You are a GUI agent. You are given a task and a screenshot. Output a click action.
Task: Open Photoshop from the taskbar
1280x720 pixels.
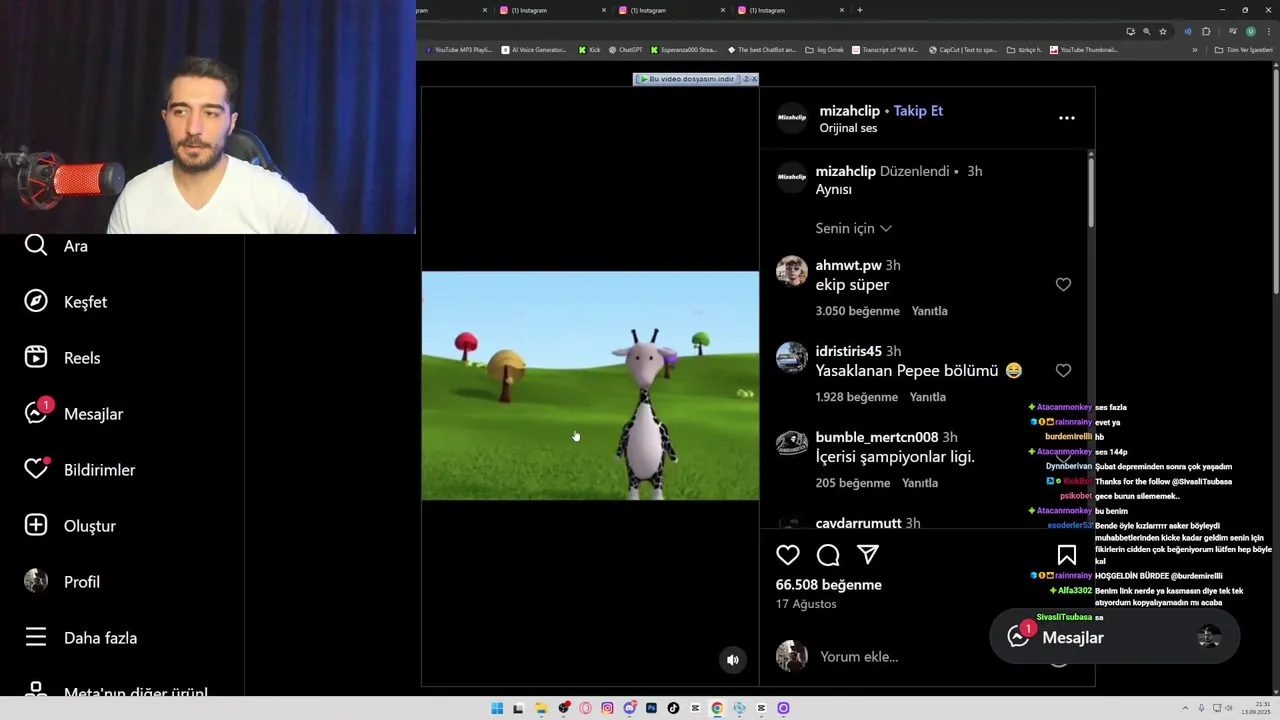point(651,708)
